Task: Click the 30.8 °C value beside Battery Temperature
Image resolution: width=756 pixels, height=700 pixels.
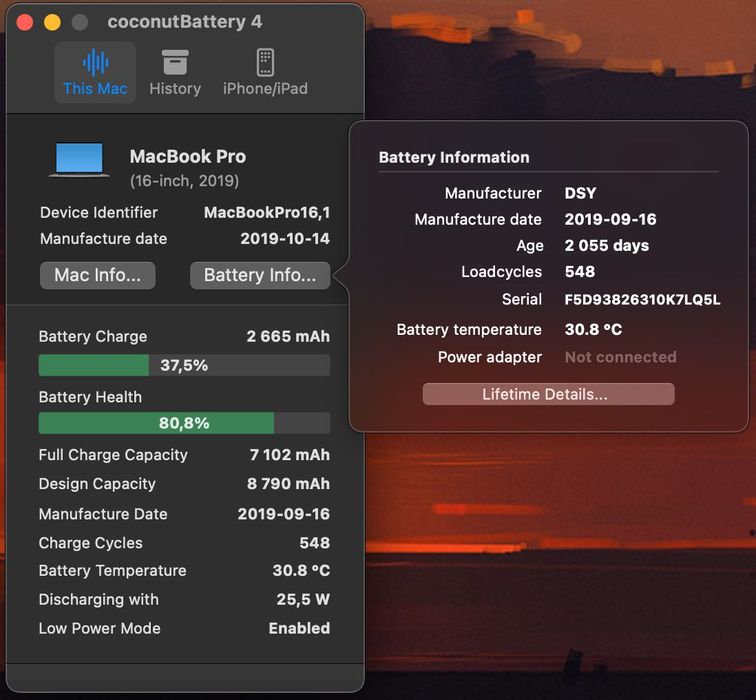Action: point(301,570)
